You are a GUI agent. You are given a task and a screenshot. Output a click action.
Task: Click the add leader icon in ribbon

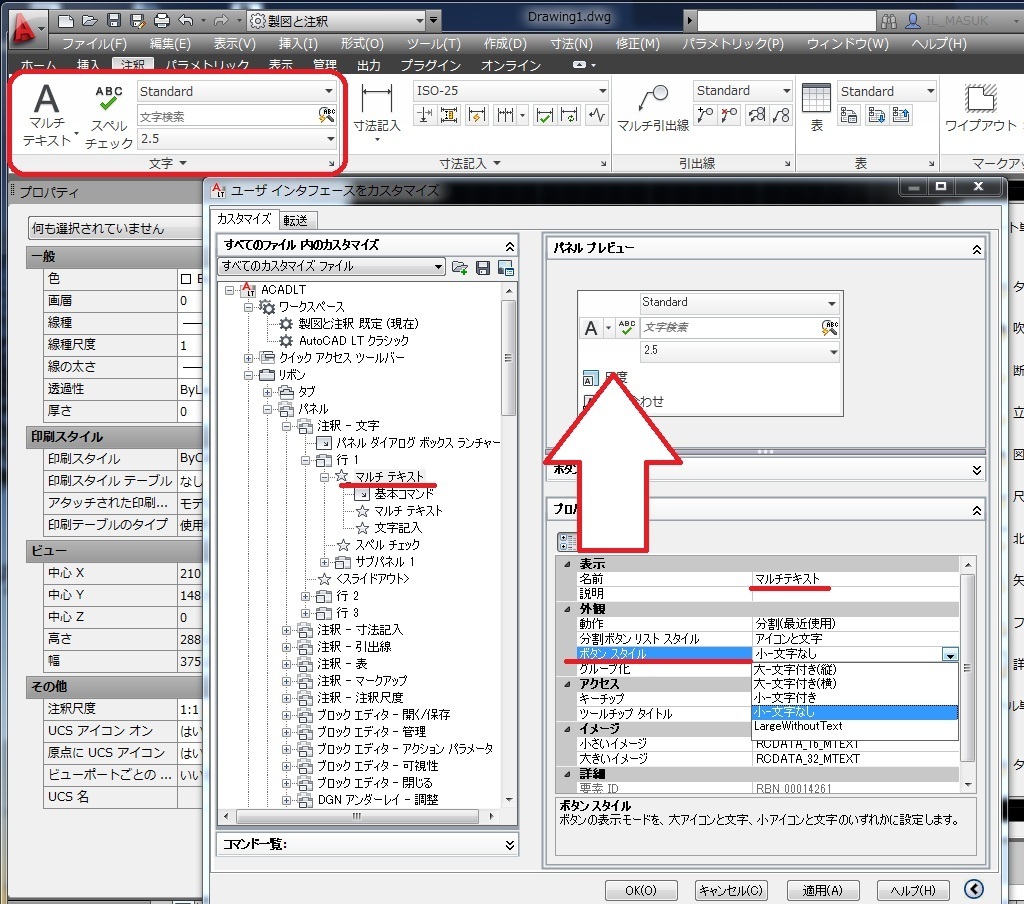(x=705, y=116)
